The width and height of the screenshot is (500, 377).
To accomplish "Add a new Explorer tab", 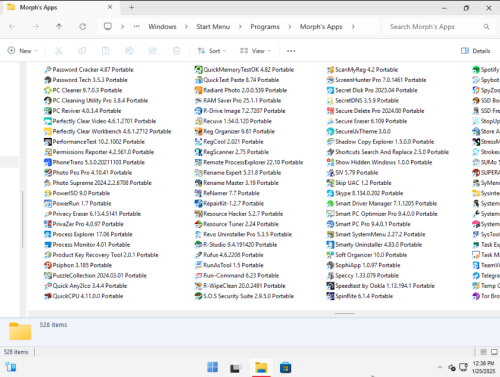I will (131, 7).
